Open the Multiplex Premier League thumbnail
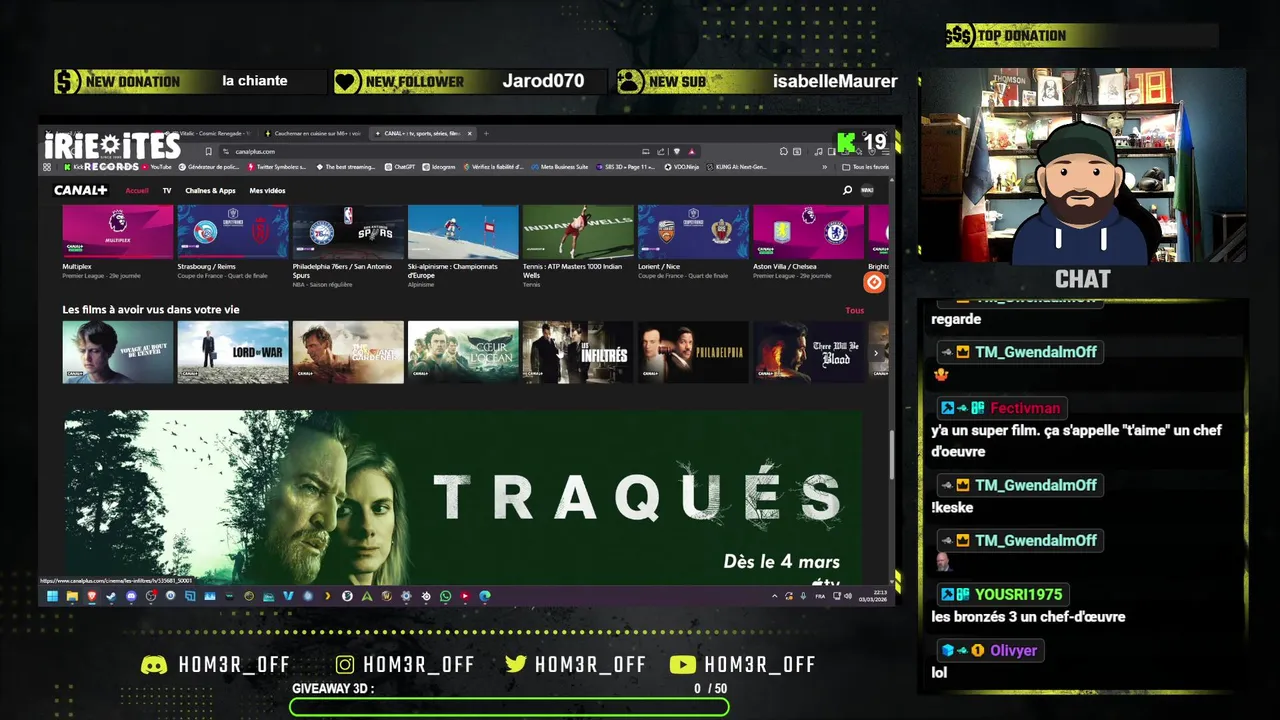Image resolution: width=1280 pixels, height=720 pixels. click(x=118, y=232)
